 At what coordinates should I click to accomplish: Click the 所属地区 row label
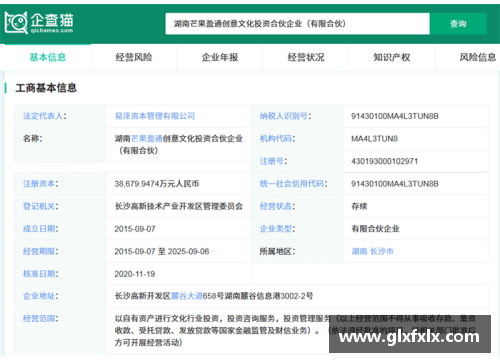coord(277,251)
